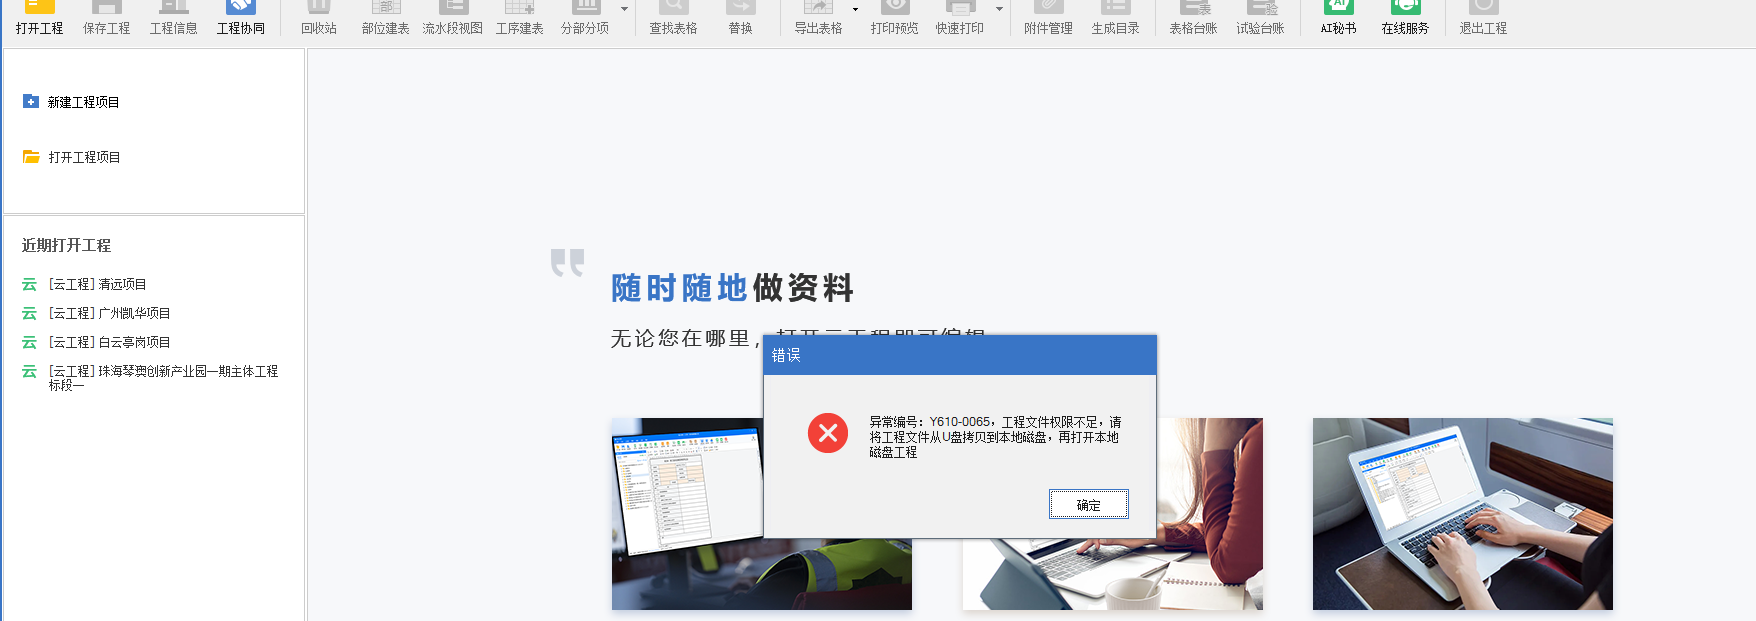
Task: Open the 回收站 recycle bin
Action: [x=319, y=17]
